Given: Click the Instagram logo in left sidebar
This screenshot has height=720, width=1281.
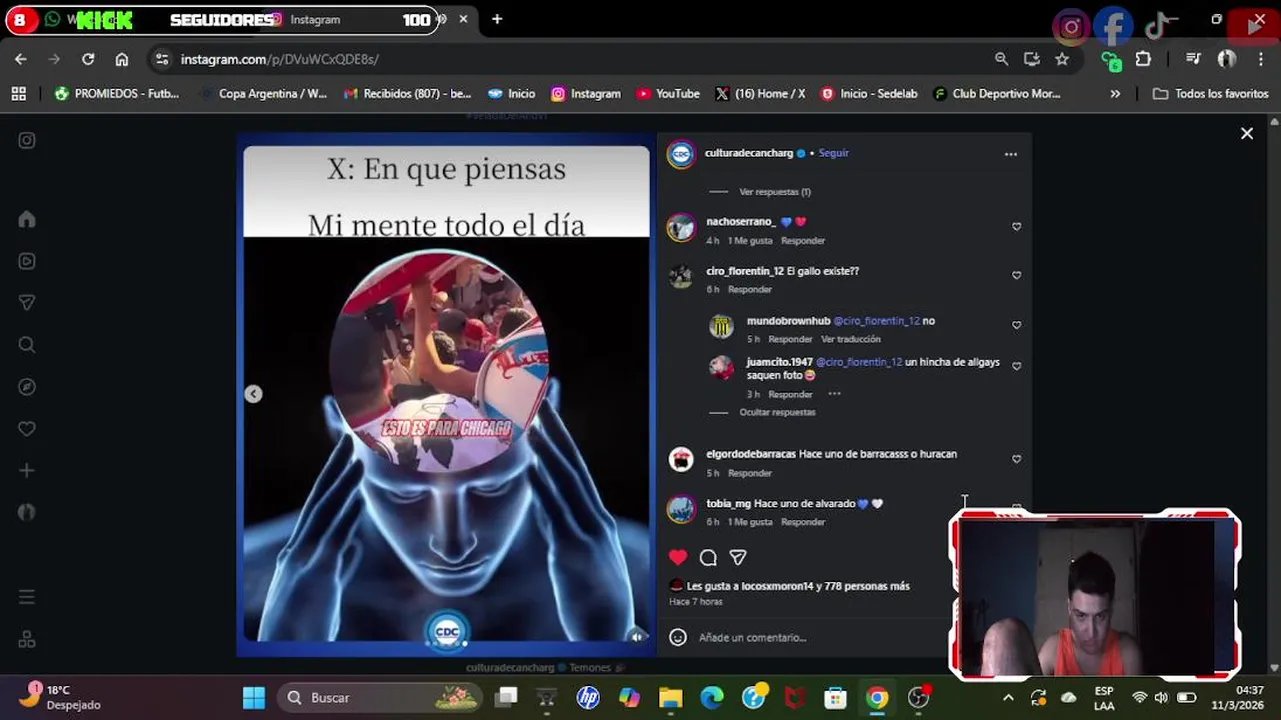Looking at the screenshot, I should pos(27,141).
